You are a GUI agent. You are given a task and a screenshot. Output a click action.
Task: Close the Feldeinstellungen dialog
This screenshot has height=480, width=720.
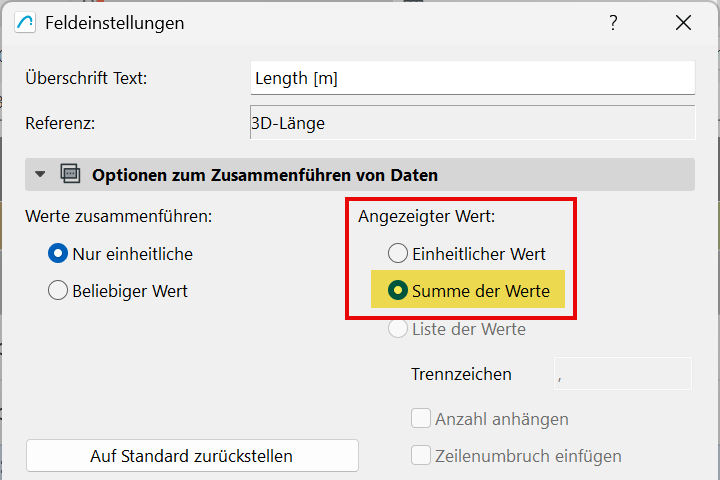(x=684, y=22)
